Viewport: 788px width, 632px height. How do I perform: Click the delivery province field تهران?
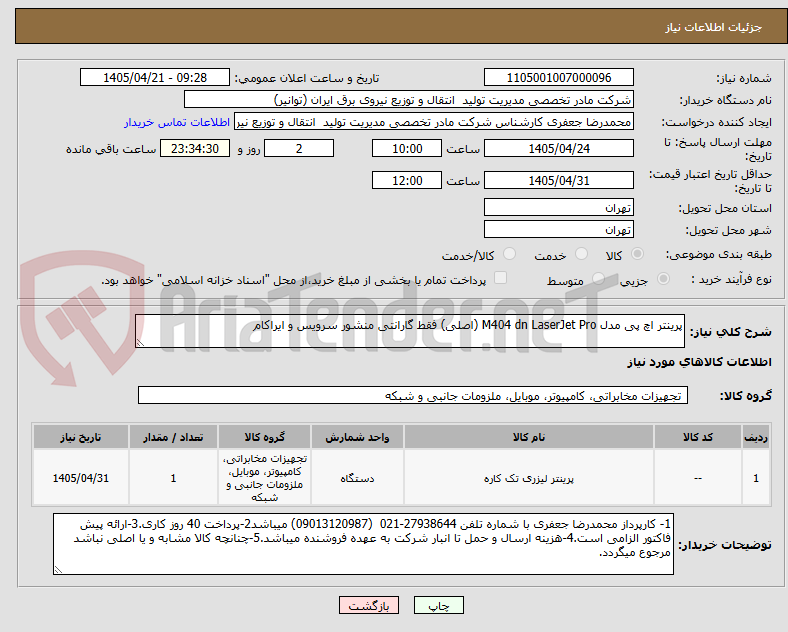click(558, 207)
